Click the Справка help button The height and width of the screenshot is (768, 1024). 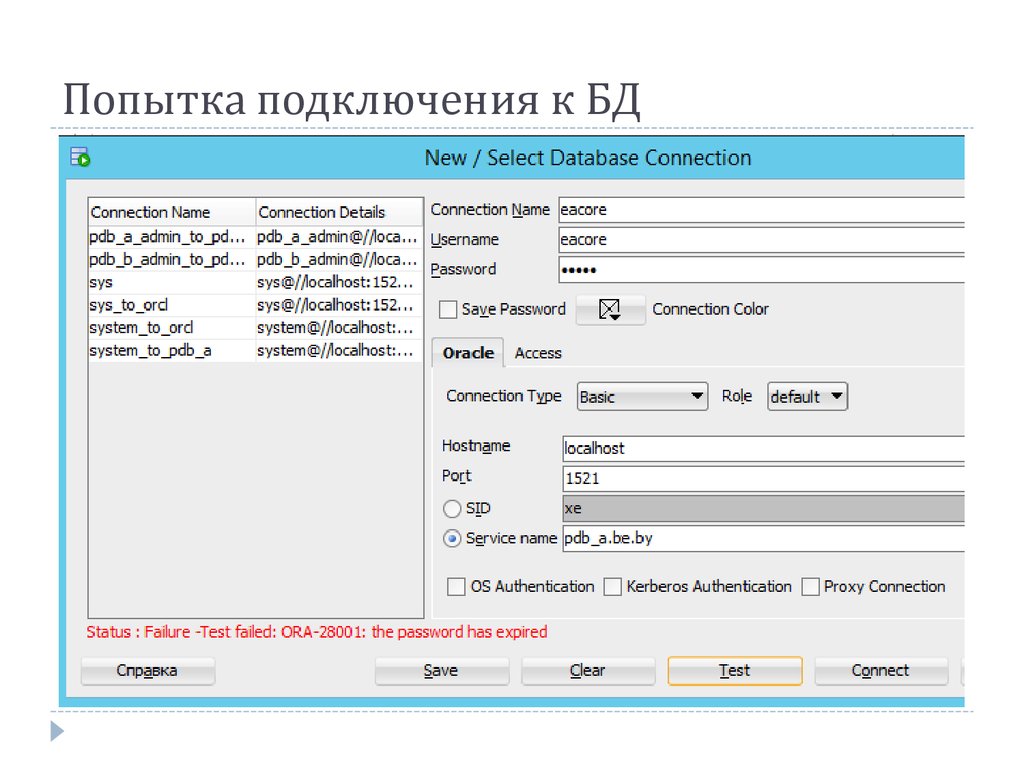148,671
